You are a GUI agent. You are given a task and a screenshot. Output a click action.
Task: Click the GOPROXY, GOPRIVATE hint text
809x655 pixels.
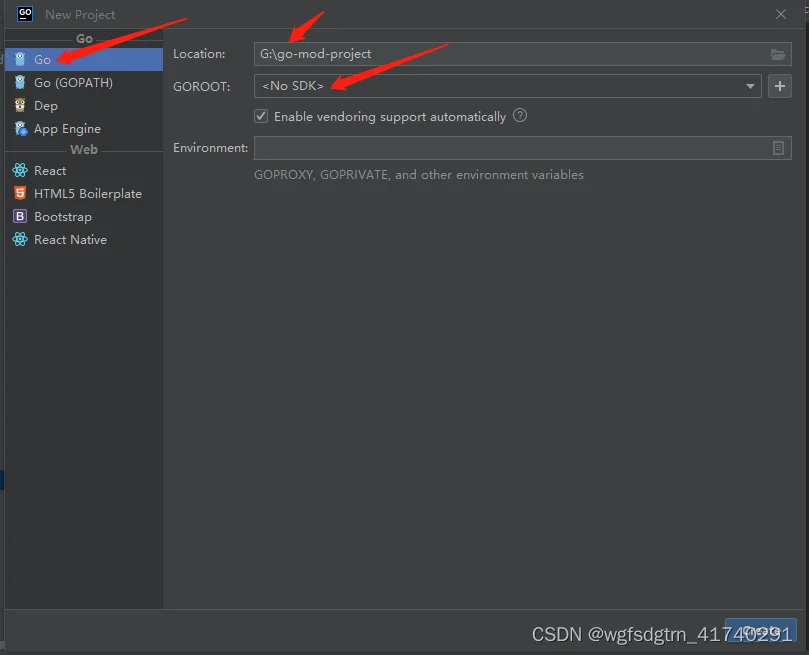point(419,175)
